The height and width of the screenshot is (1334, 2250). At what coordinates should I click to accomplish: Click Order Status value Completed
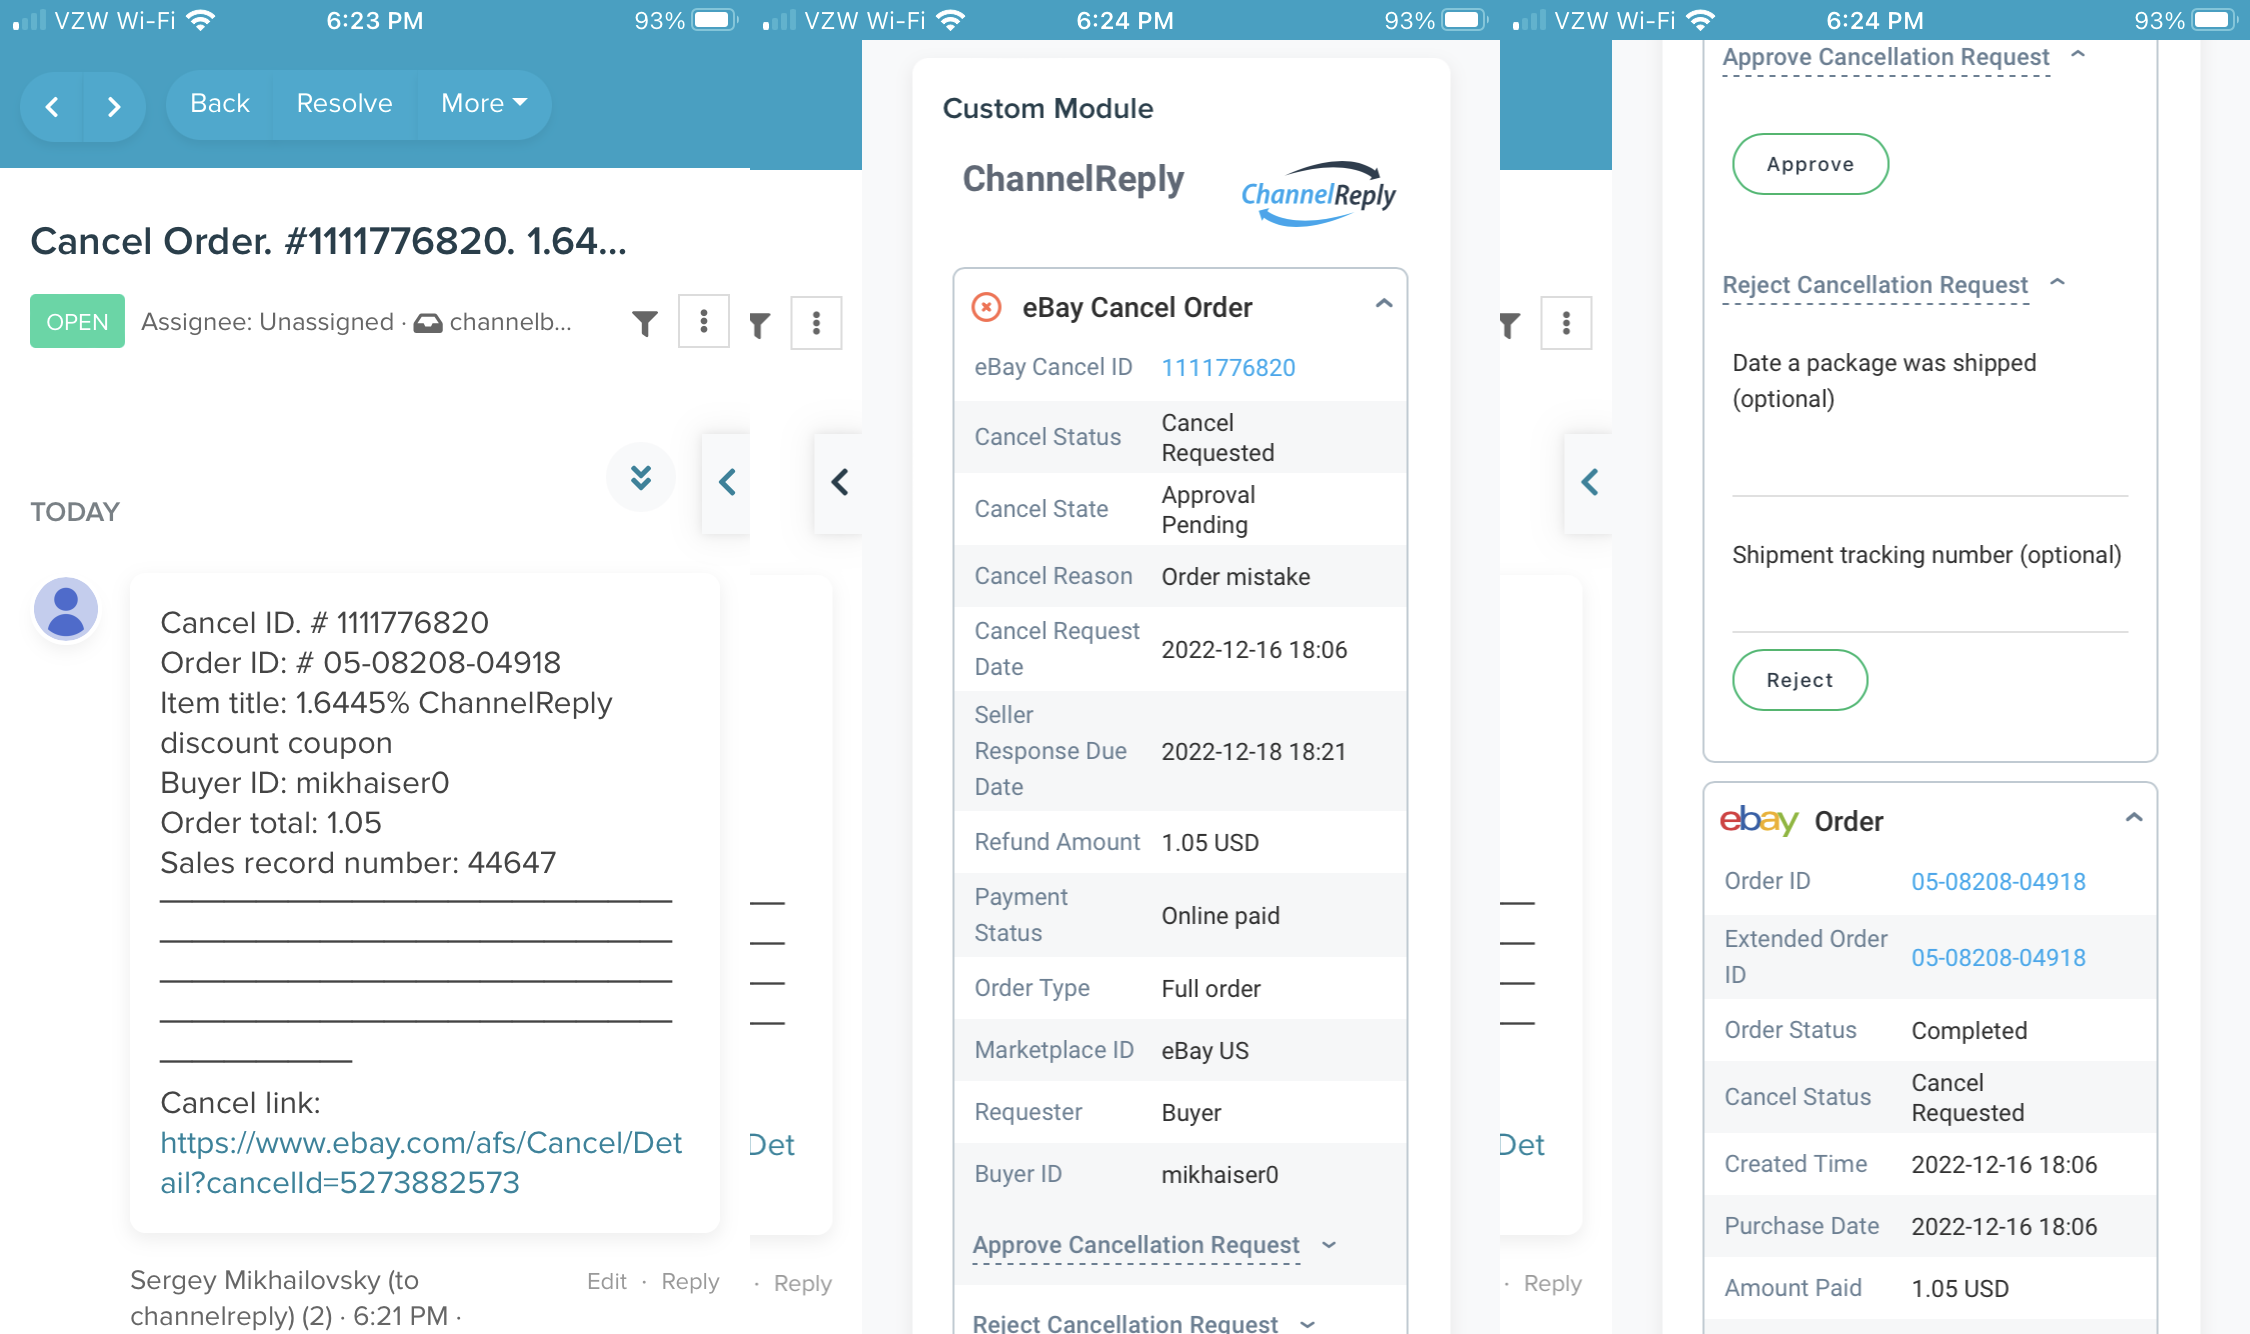pos(1969,1030)
